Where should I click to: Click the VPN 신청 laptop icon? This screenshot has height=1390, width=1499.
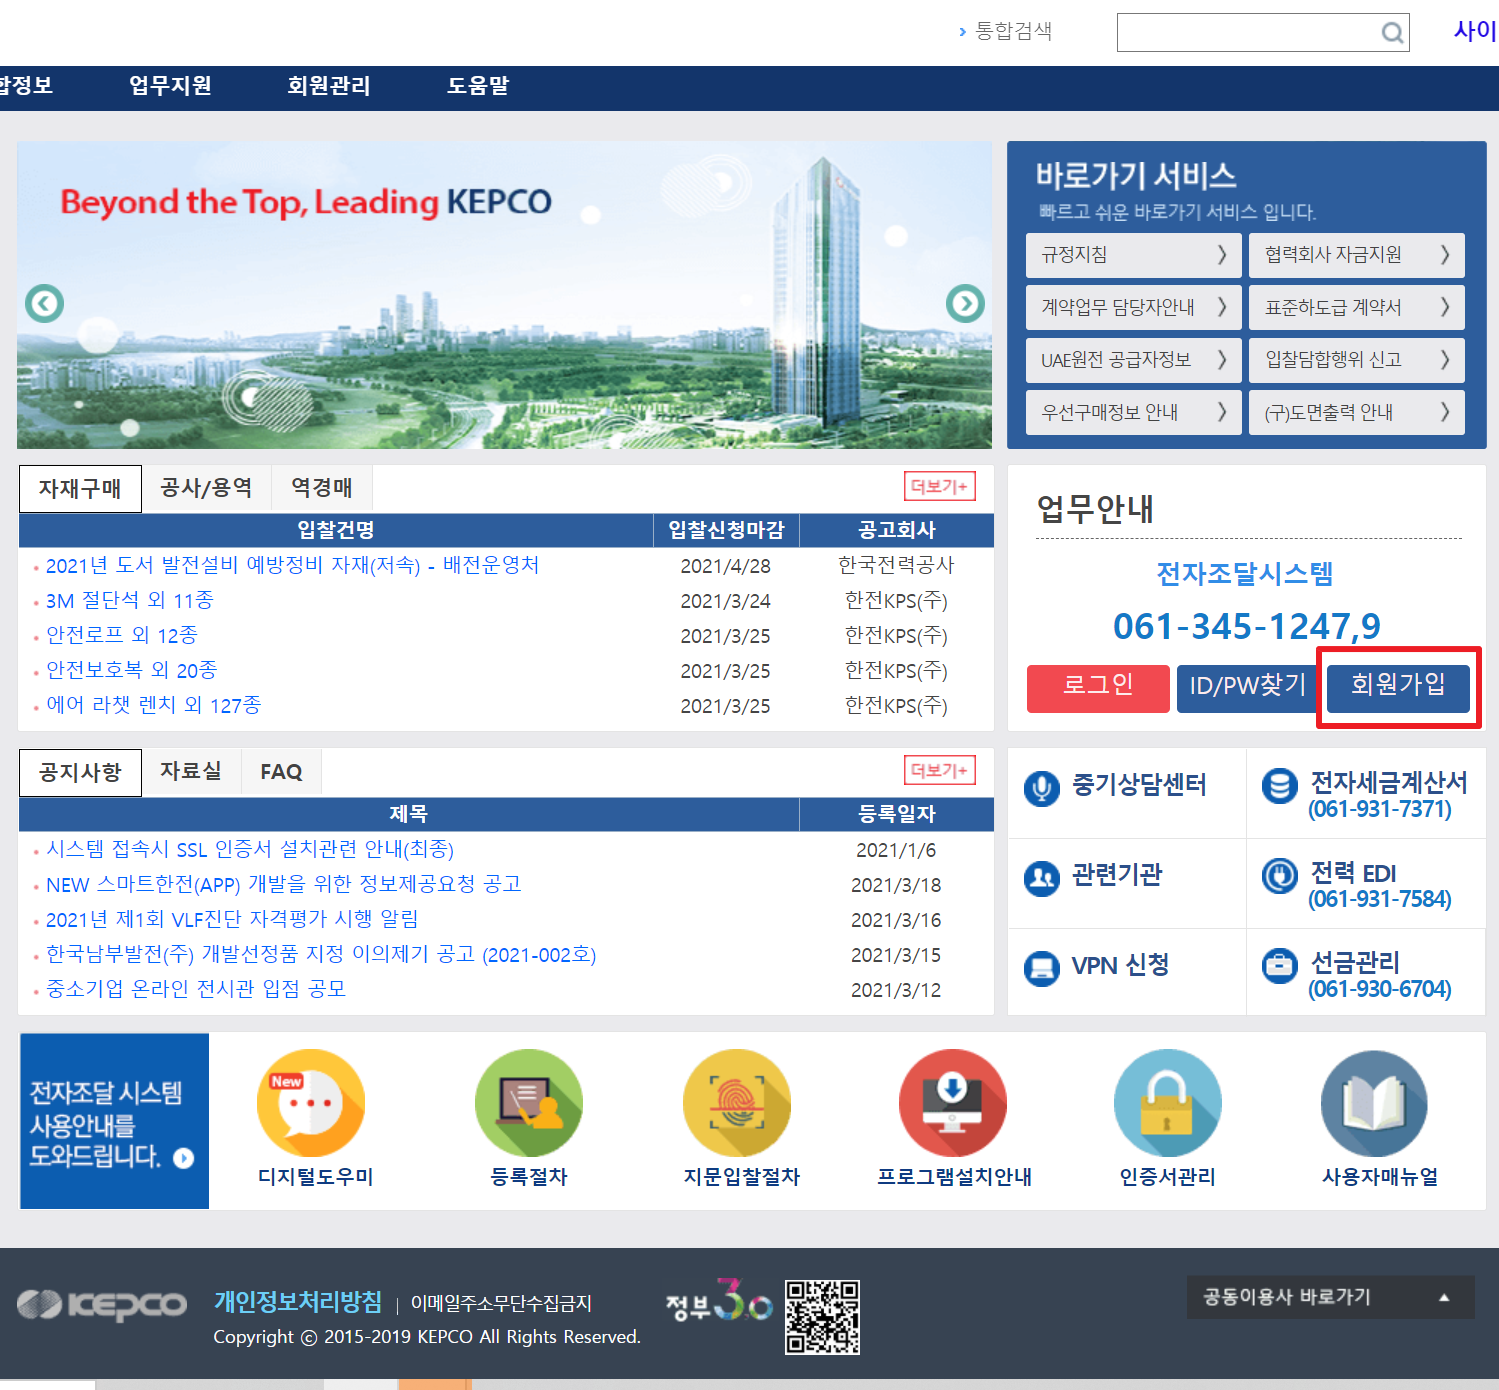pyautogui.click(x=1042, y=968)
